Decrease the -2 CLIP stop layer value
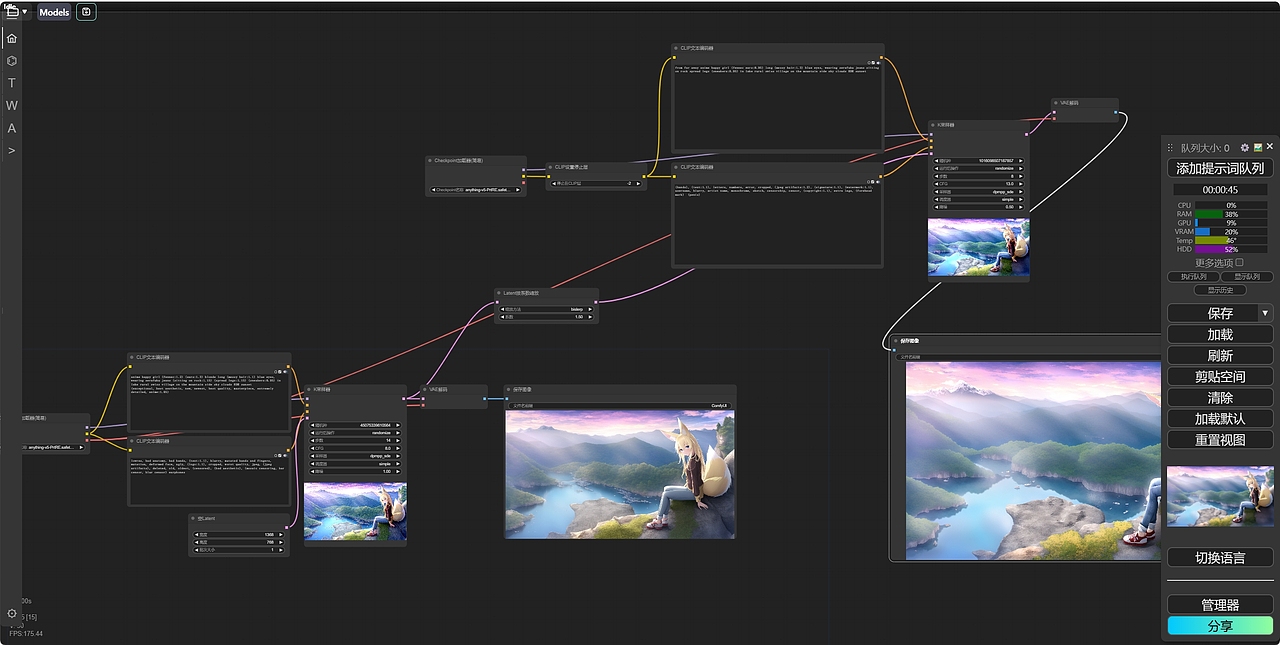1280x645 pixels. coord(554,184)
